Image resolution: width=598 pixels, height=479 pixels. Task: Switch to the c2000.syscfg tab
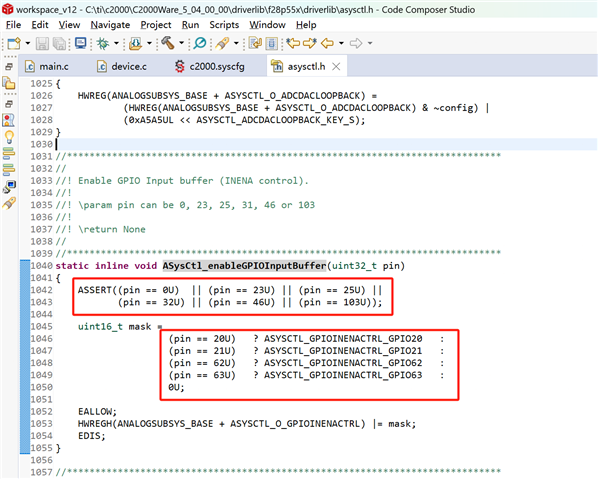pos(210,66)
